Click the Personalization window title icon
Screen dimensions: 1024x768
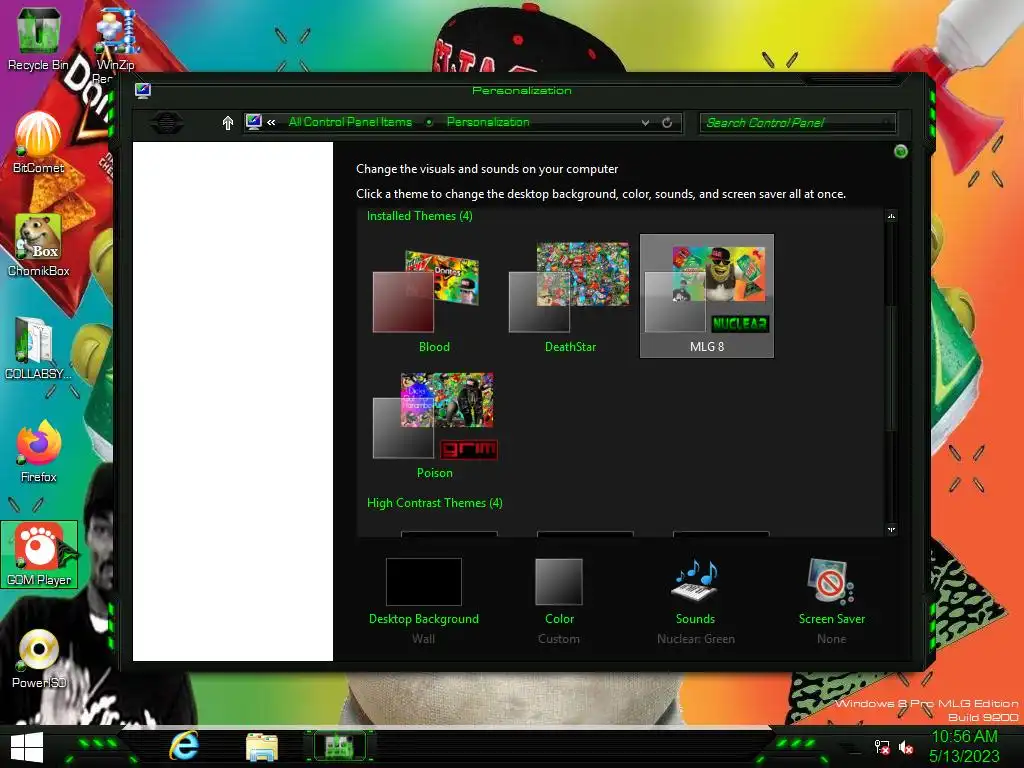[x=143, y=90]
